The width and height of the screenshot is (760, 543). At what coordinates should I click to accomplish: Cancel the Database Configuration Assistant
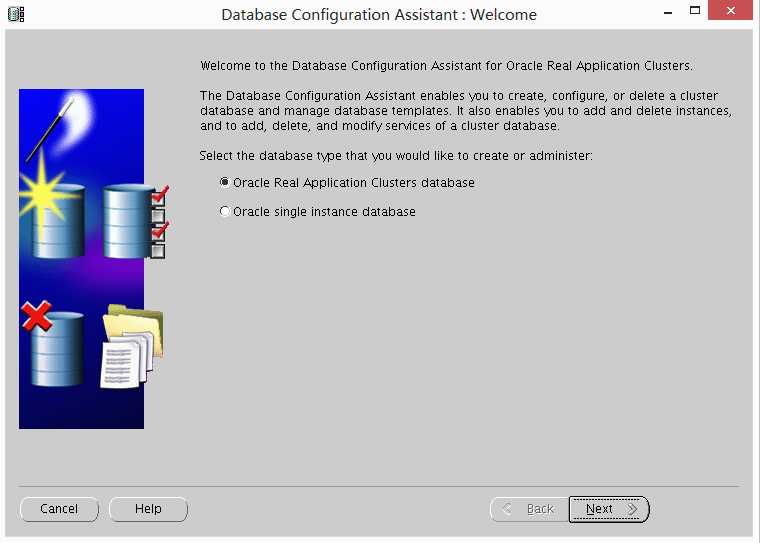coord(59,509)
